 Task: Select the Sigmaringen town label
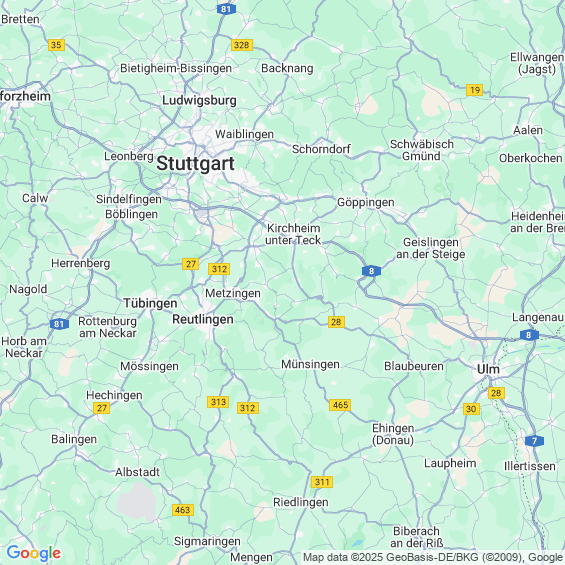click(207, 541)
